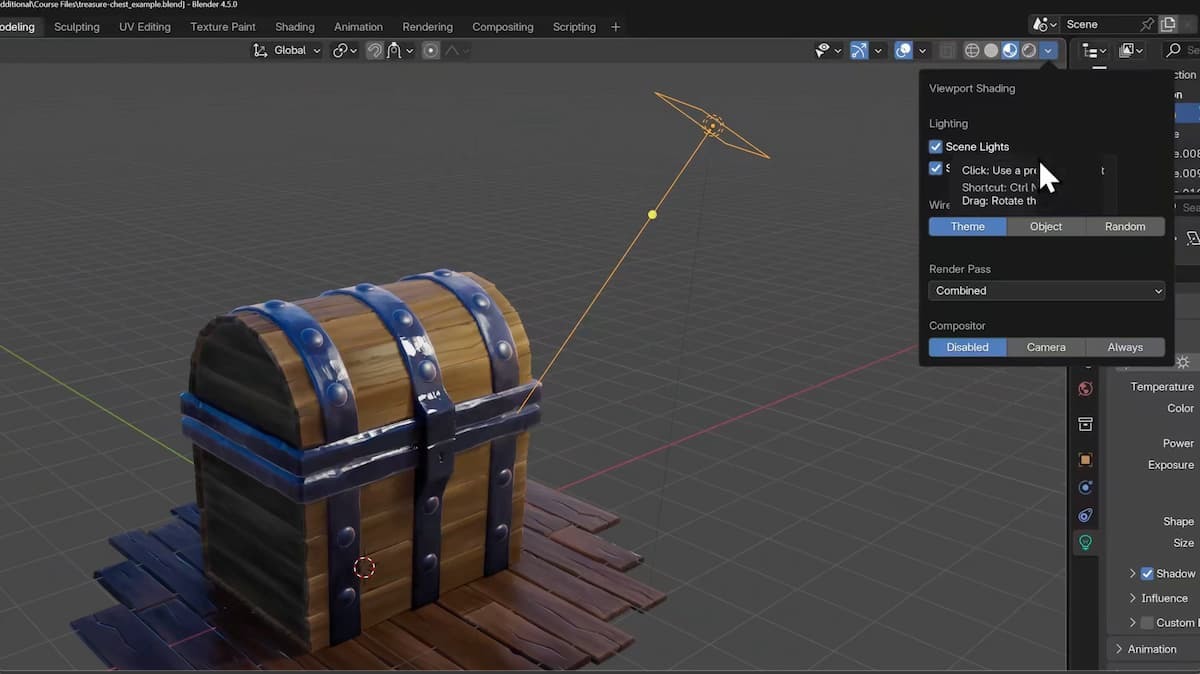Switch viewport to rendered shading mode

pyautogui.click(x=1029, y=50)
